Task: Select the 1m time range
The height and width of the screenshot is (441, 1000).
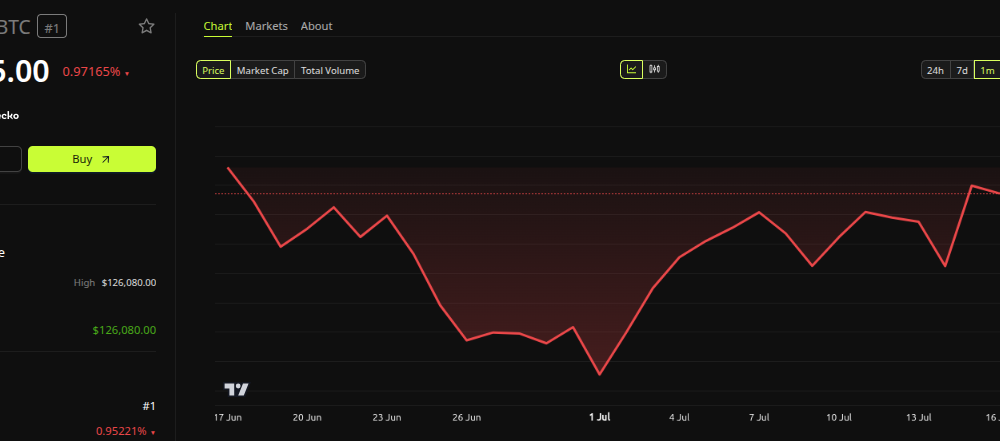Action: point(987,70)
